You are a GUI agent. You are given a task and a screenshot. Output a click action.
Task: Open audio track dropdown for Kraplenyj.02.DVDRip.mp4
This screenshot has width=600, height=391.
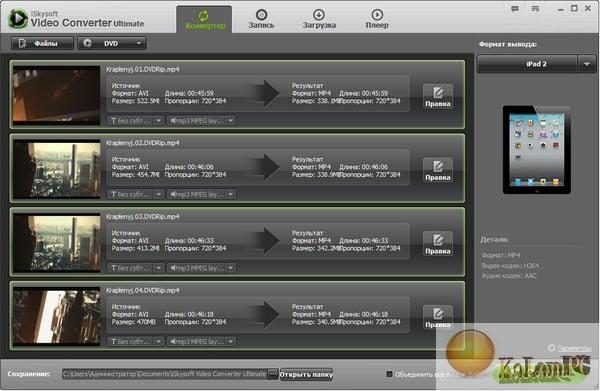pyautogui.click(x=201, y=194)
